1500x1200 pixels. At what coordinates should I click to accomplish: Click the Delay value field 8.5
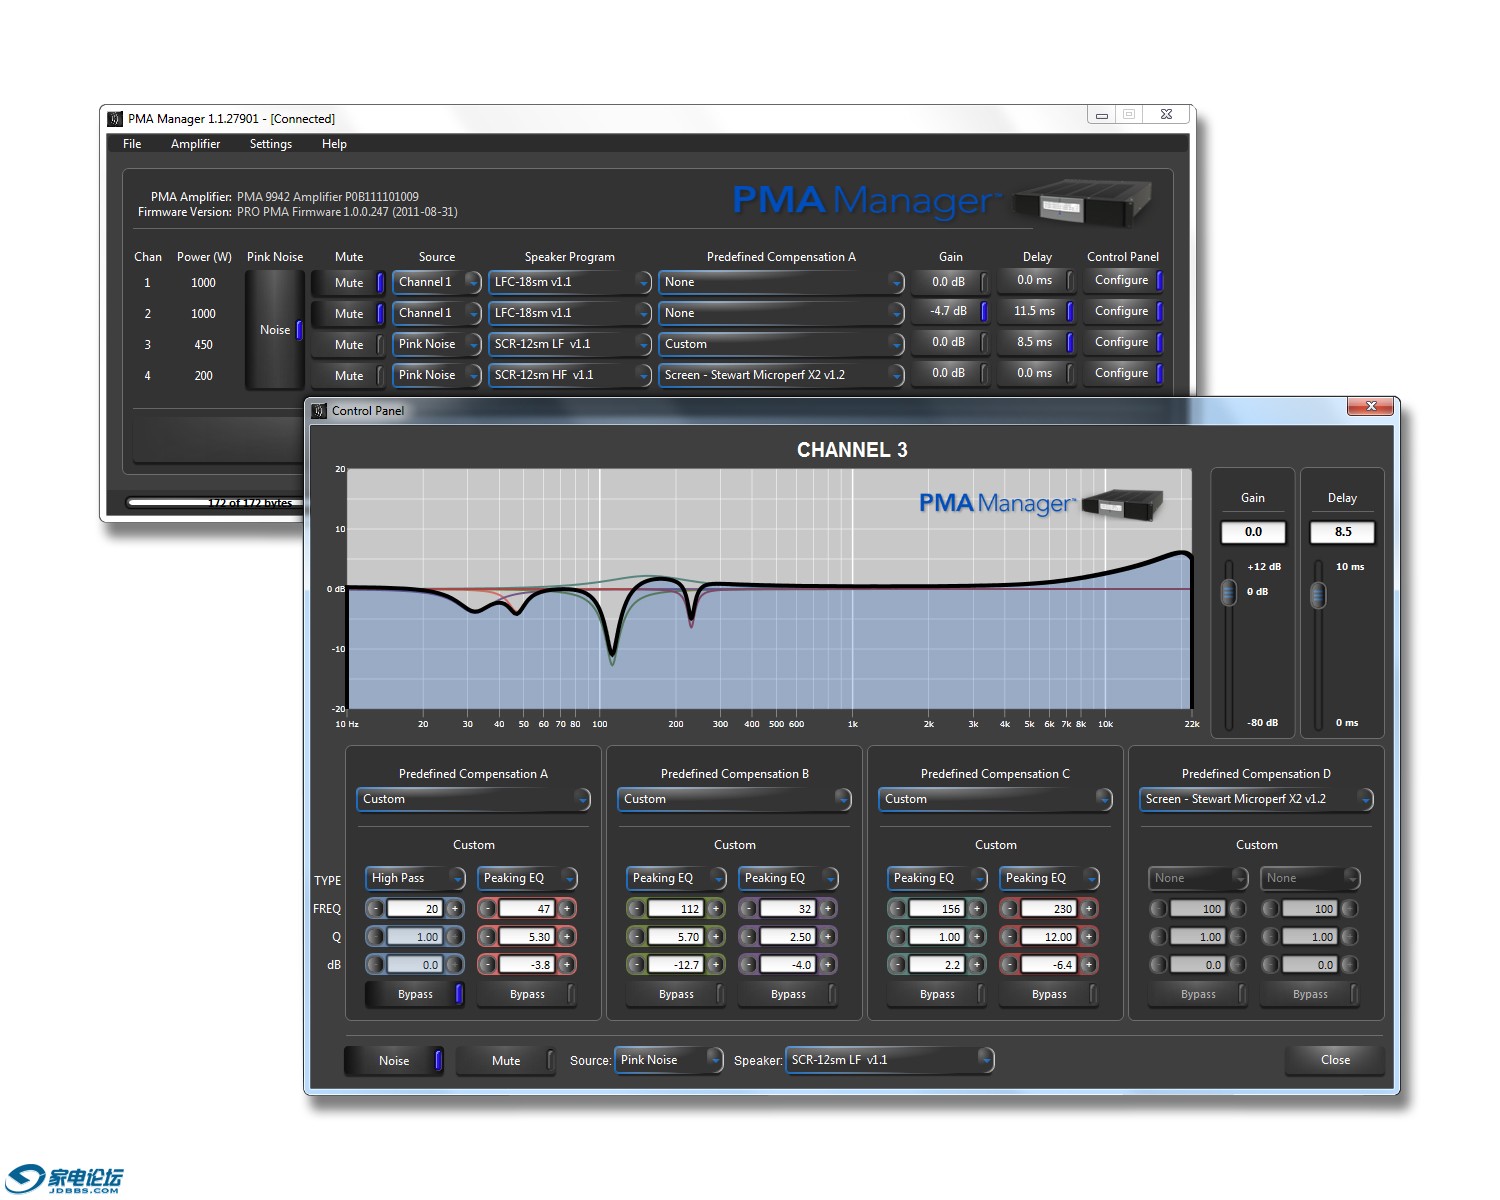(x=1342, y=532)
